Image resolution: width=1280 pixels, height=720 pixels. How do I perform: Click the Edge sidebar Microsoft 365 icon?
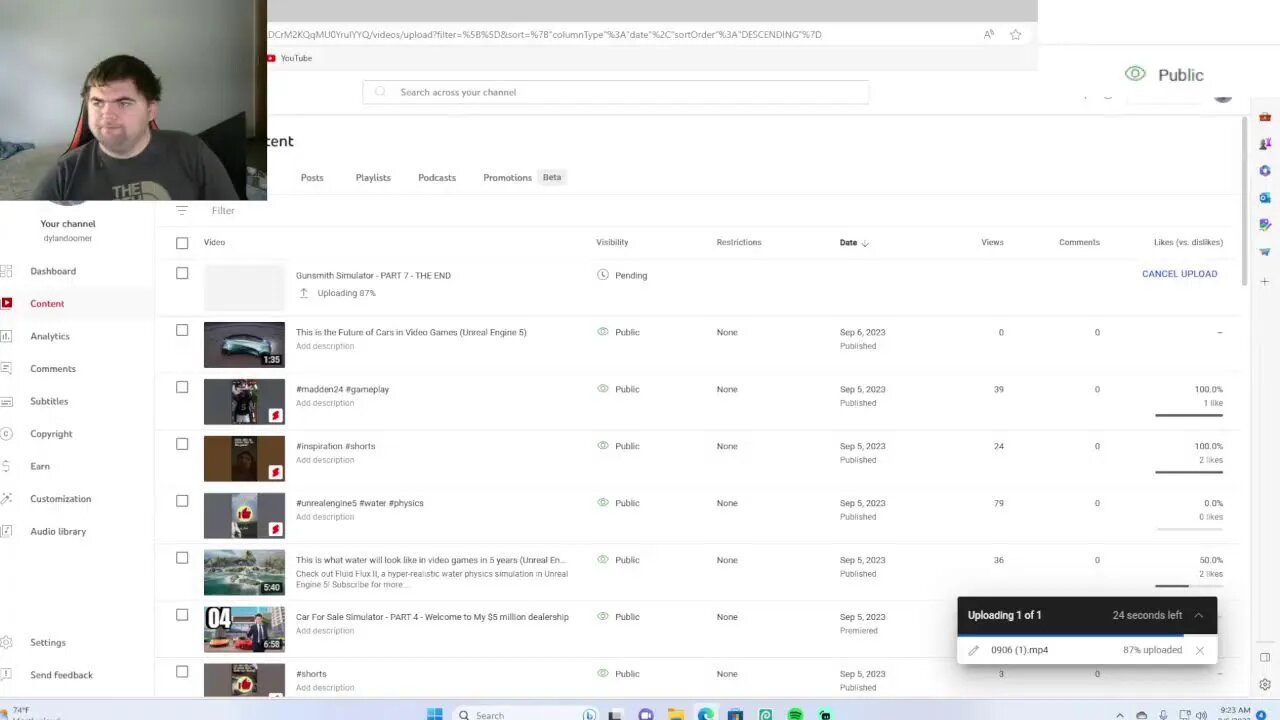point(1265,171)
